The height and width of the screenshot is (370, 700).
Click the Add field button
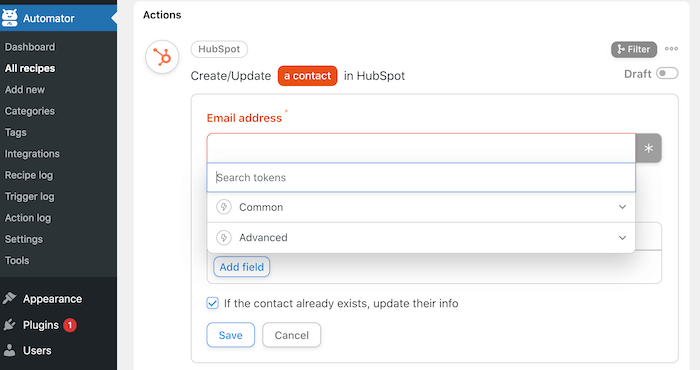click(242, 267)
